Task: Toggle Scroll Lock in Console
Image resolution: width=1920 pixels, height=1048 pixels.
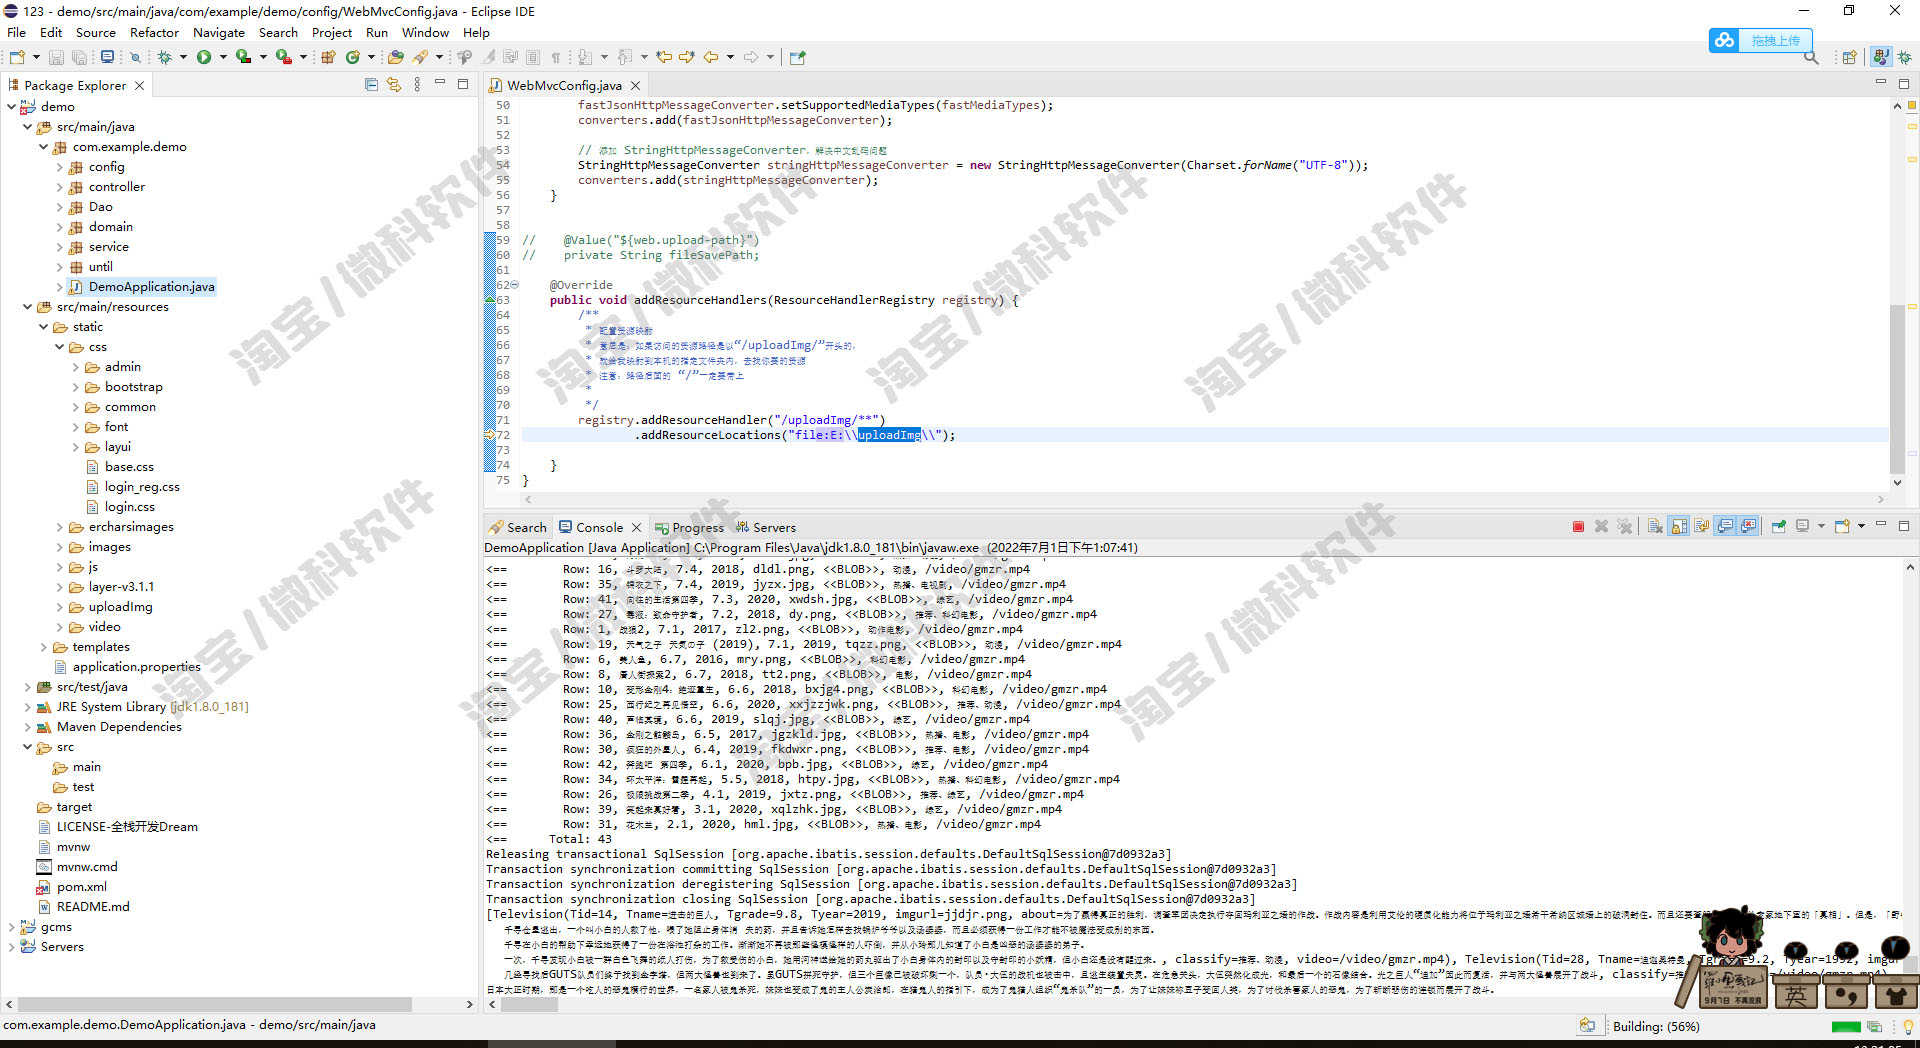Action: click(1678, 526)
